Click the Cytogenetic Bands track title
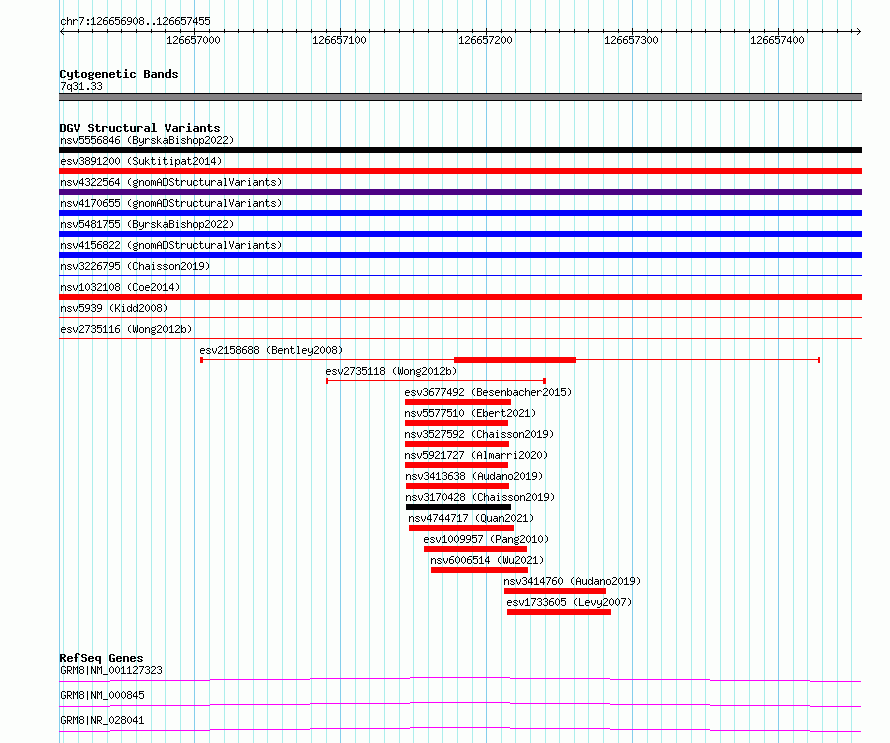Screen dimensions: 890x743 click(119, 74)
